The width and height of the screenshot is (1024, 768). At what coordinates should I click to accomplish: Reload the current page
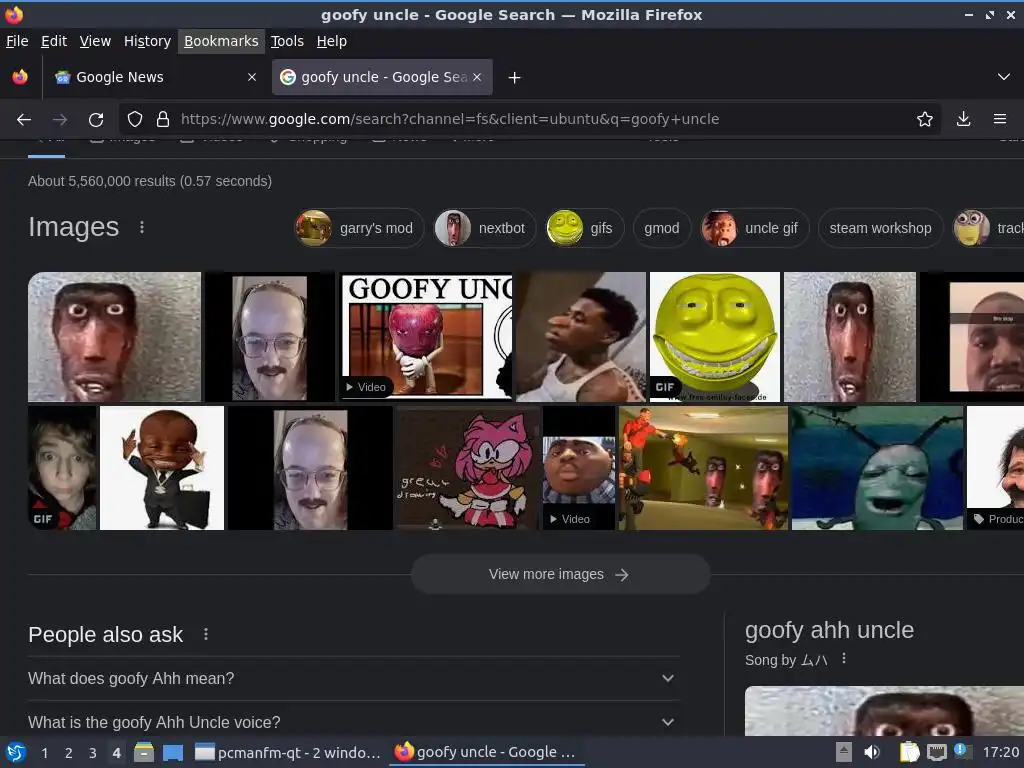96,120
